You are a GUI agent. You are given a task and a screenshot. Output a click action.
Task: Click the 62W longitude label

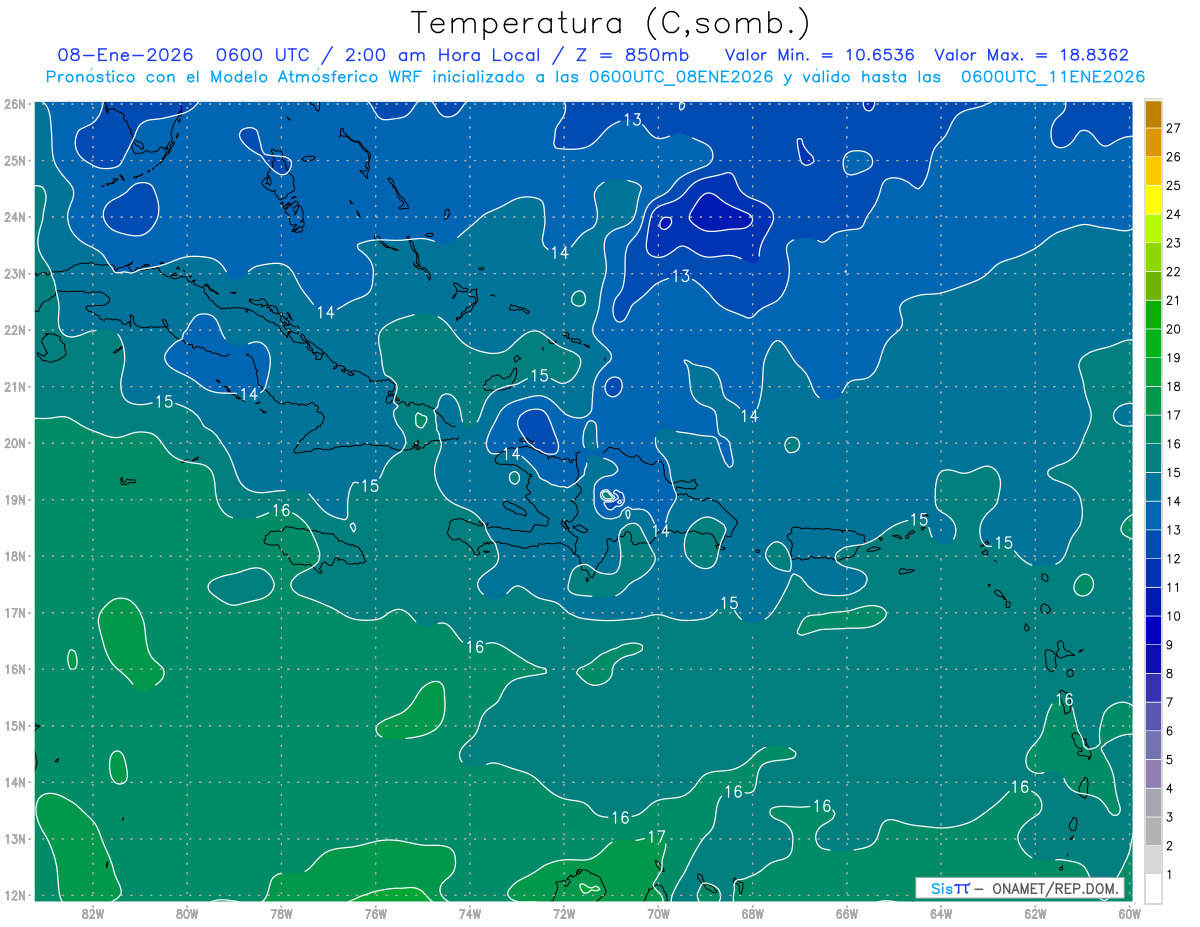[1036, 913]
